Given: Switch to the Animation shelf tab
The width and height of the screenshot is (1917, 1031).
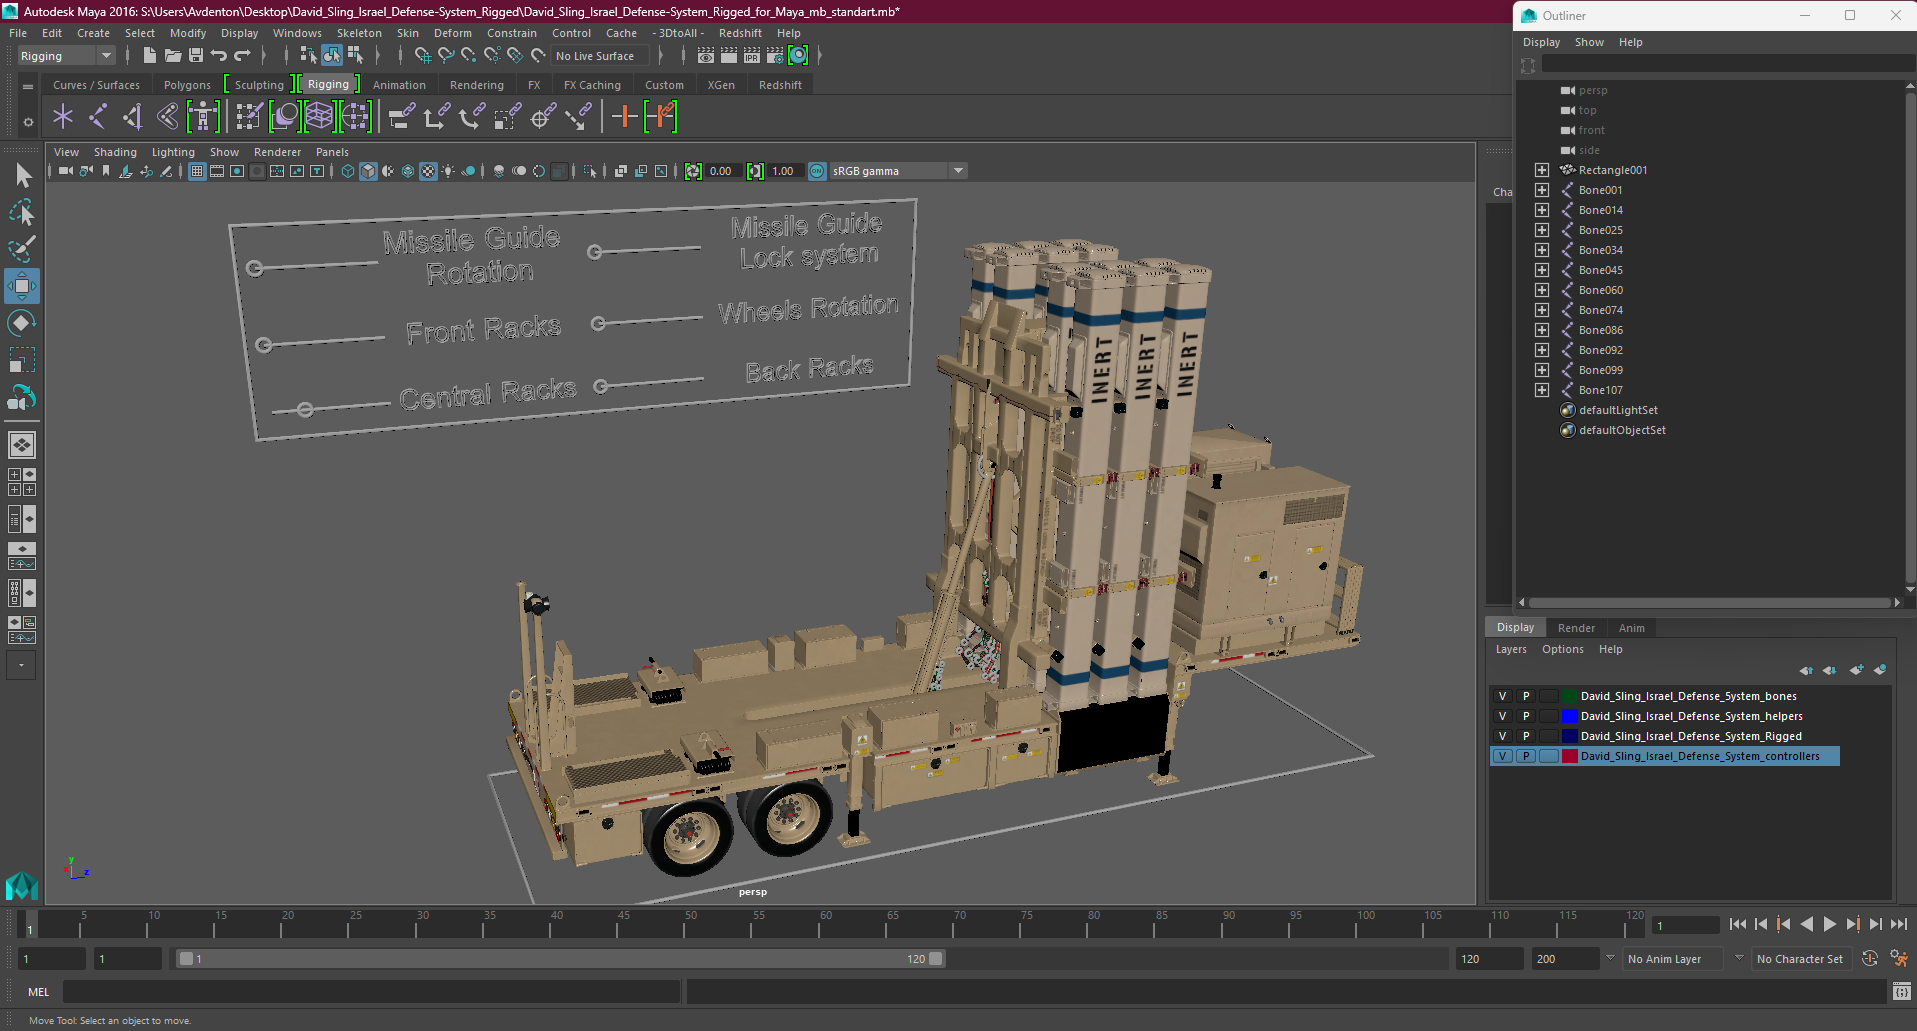Looking at the screenshot, I should [x=399, y=85].
